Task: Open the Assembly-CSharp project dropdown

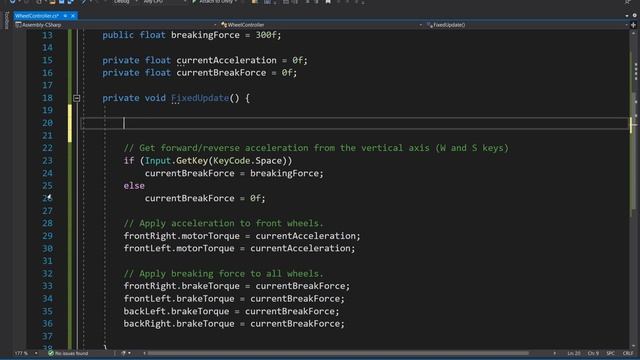Action: (x=116, y=25)
